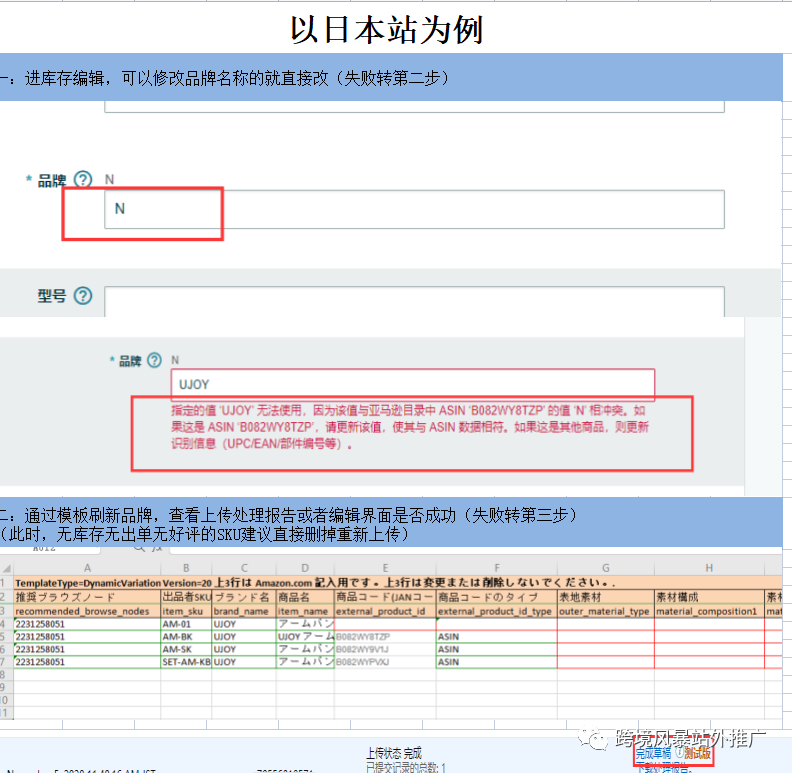The height and width of the screenshot is (773, 792).
Task: Select cell 推奨ブラウズノード
Action: (x=87, y=597)
